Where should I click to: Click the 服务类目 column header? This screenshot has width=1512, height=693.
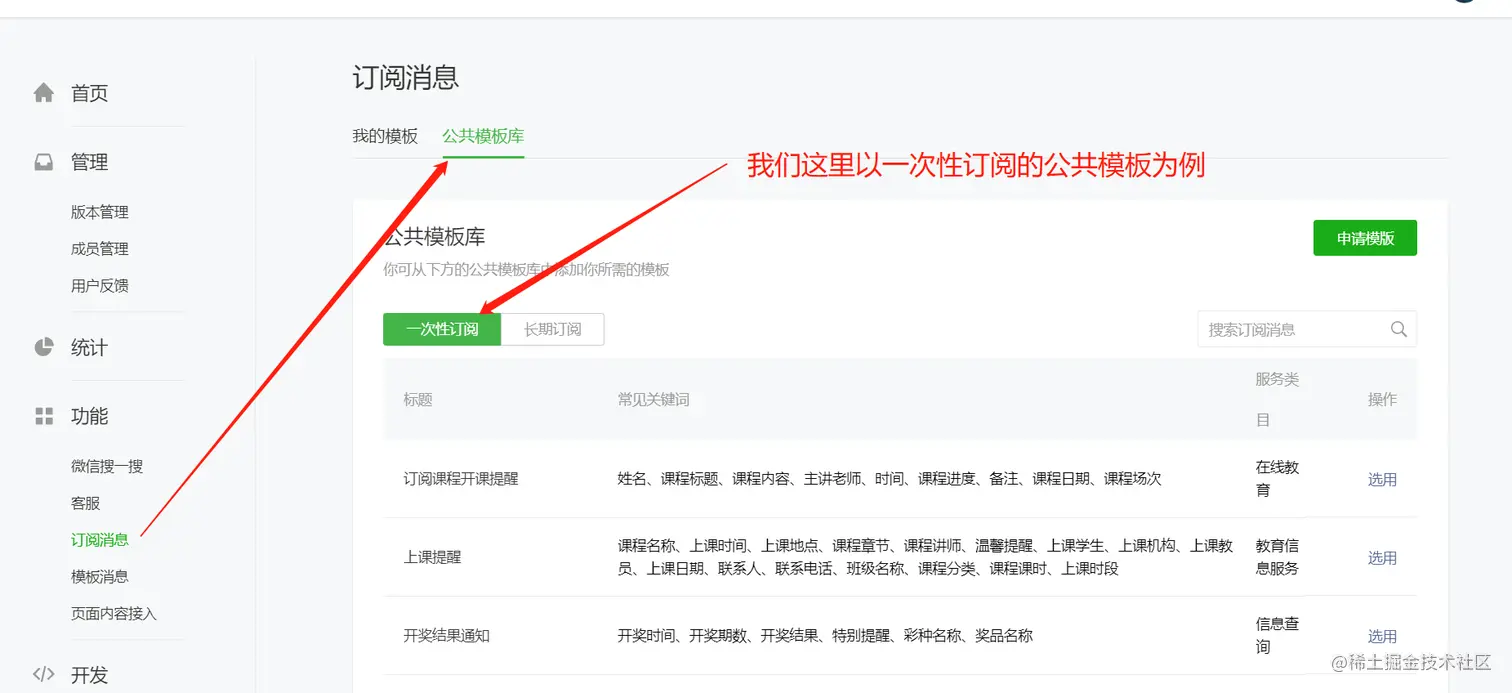click(1277, 399)
